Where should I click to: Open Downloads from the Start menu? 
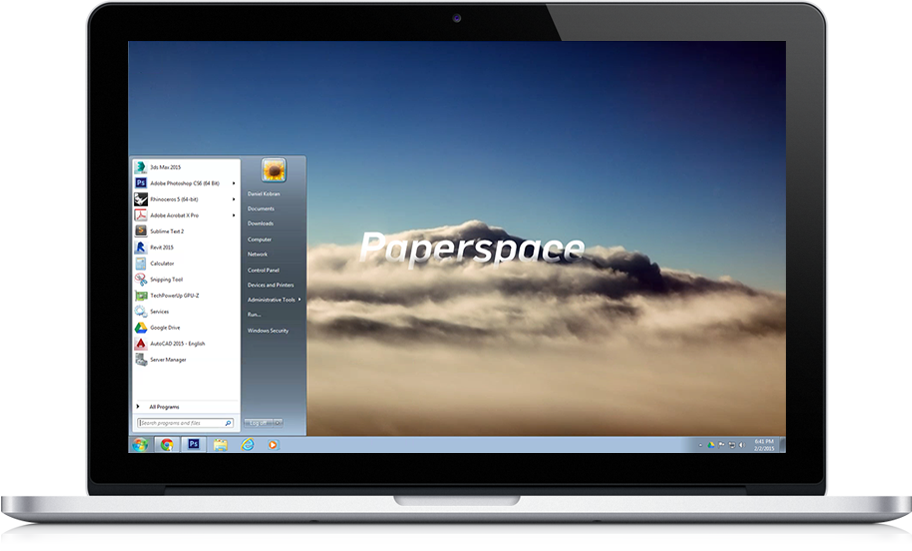[x=260, y=223]
